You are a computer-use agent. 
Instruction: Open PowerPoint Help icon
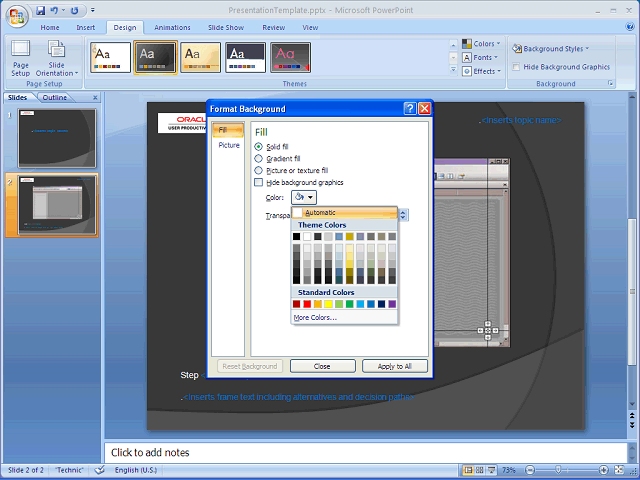(630, 27)
